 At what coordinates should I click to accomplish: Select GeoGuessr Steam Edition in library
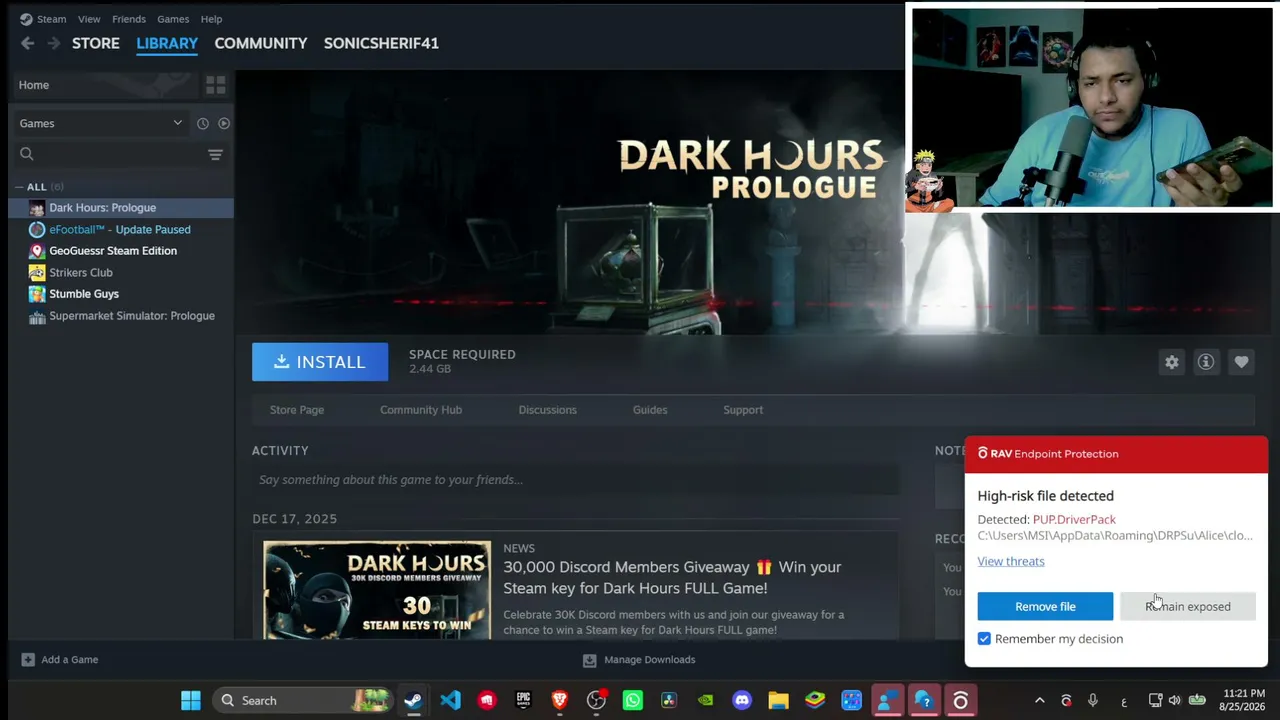[x=121, y=251]
